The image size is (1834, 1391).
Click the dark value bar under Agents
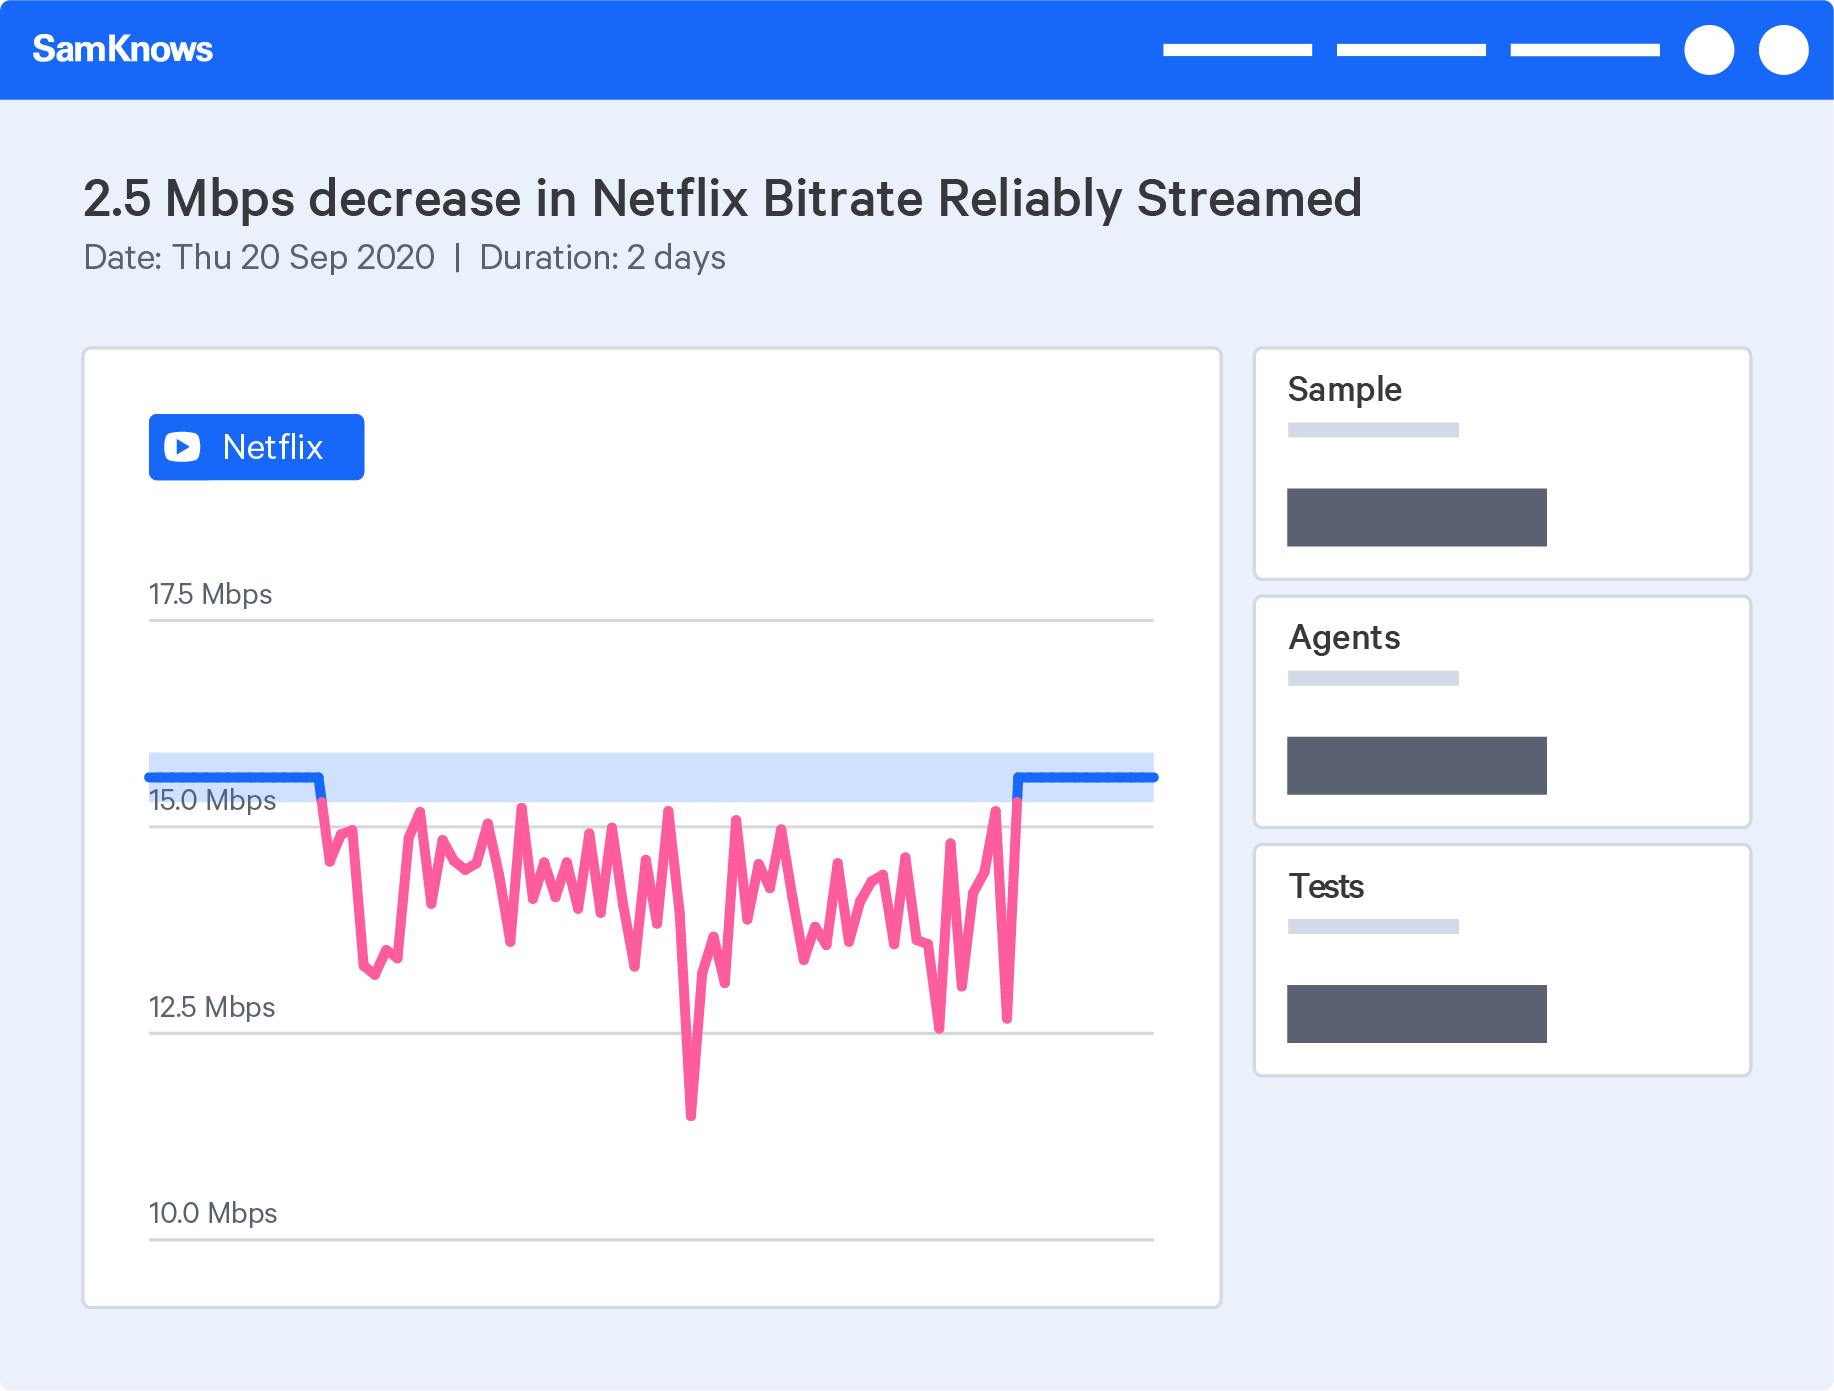tap(1416, 766)
